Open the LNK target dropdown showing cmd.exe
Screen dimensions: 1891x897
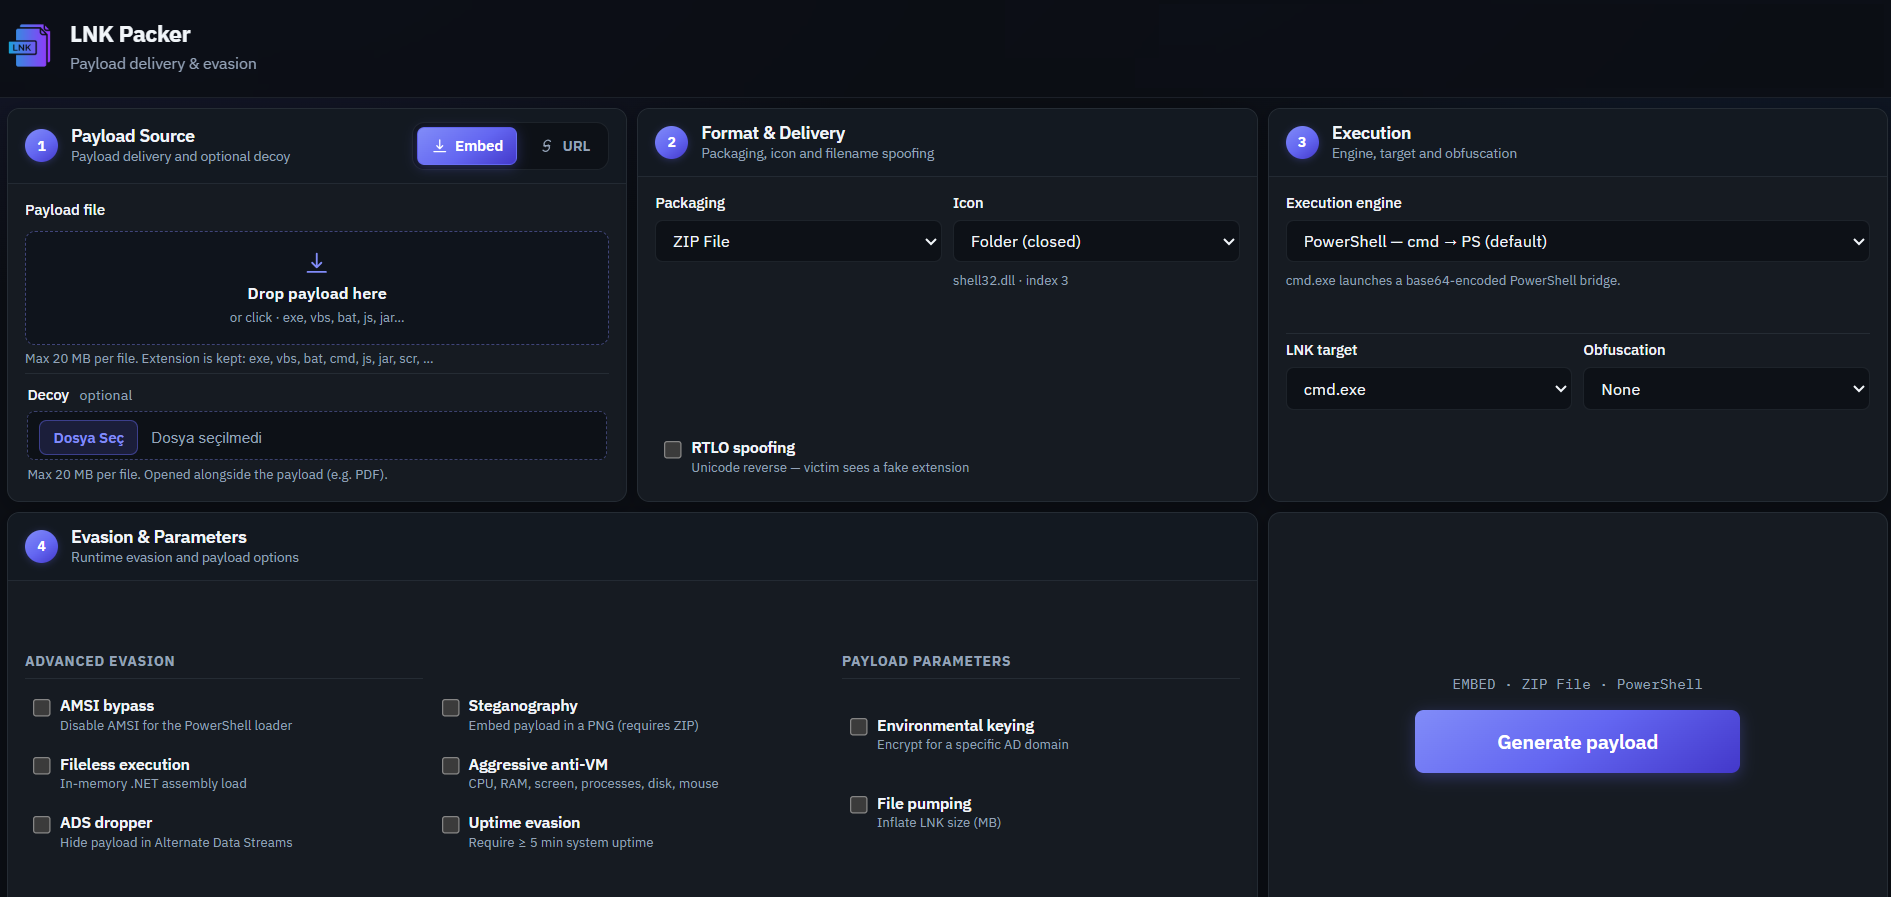(x=1428, y=389)
